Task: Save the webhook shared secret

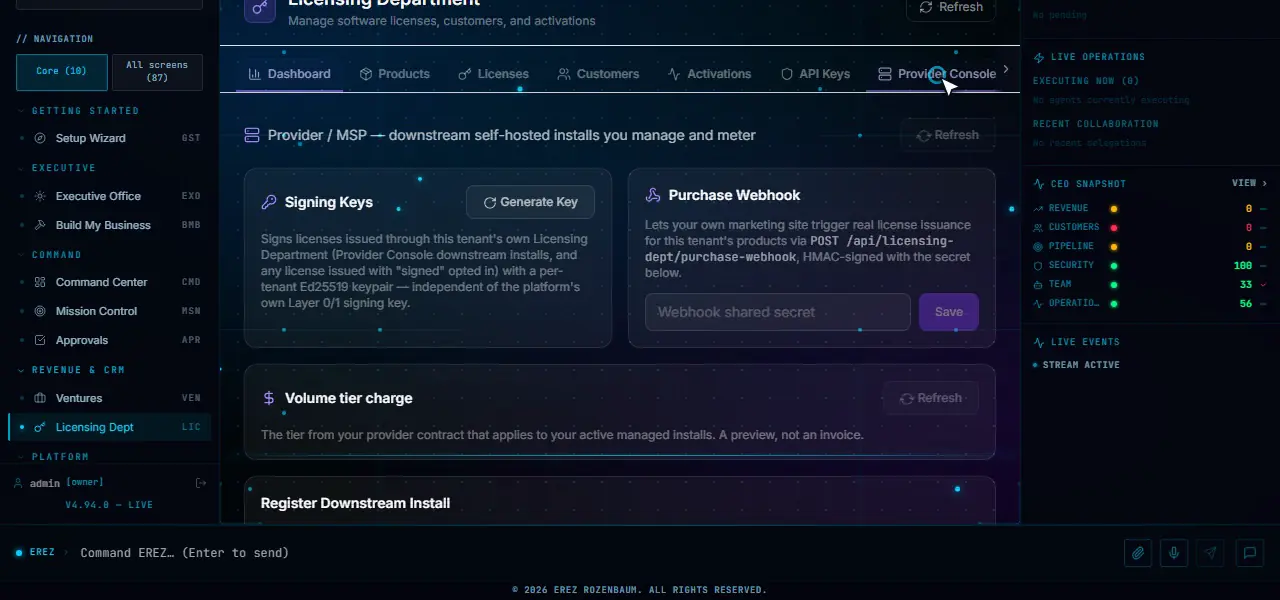Action: point(949,312)
